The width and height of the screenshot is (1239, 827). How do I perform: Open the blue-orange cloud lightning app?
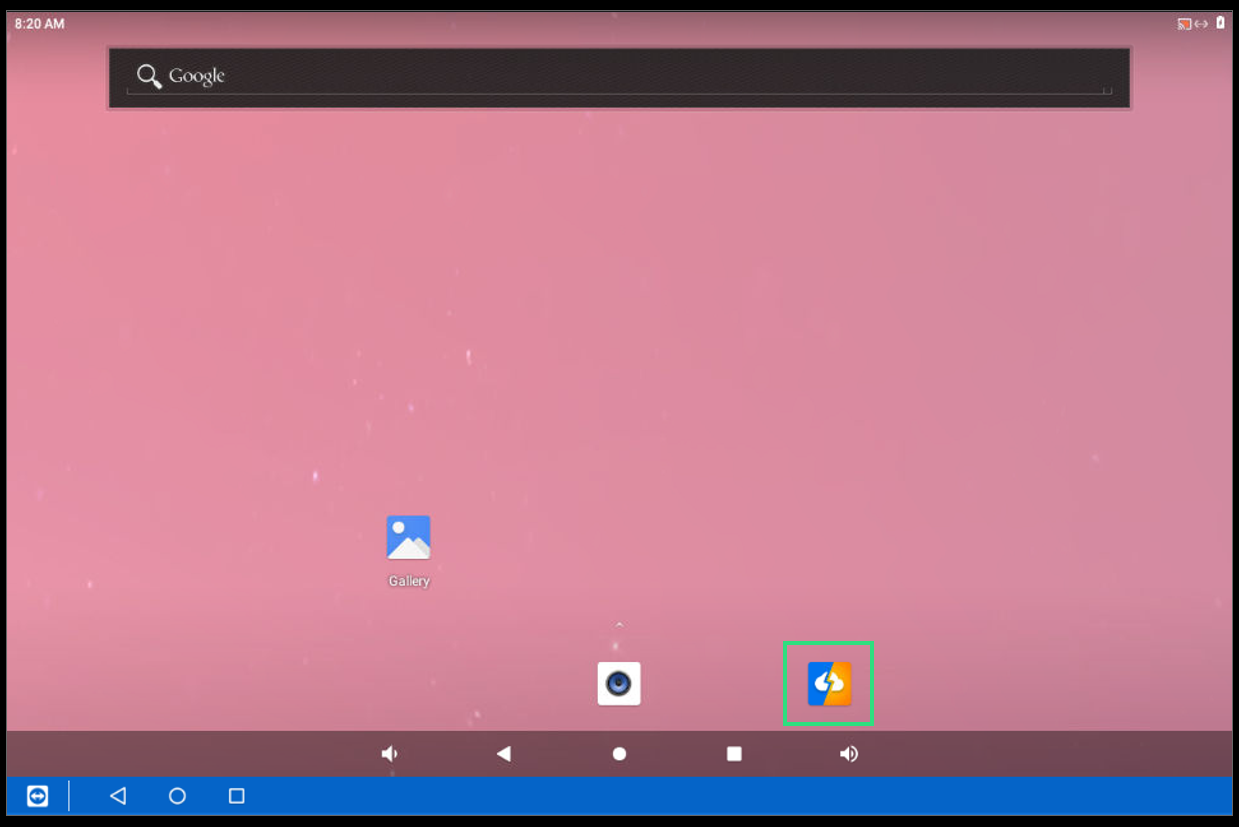[829, 684]
